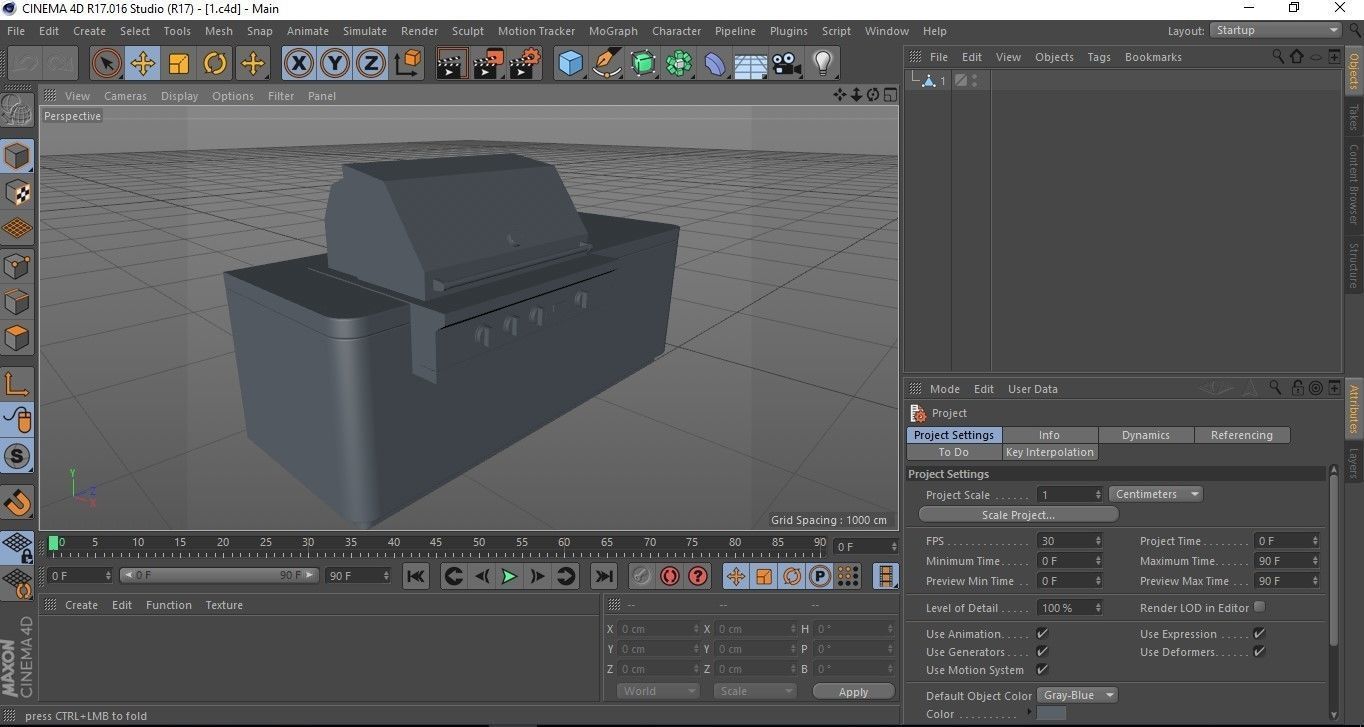Switch to Texture mode
This screenshot has height=727, width=1364.
point(17,192)
